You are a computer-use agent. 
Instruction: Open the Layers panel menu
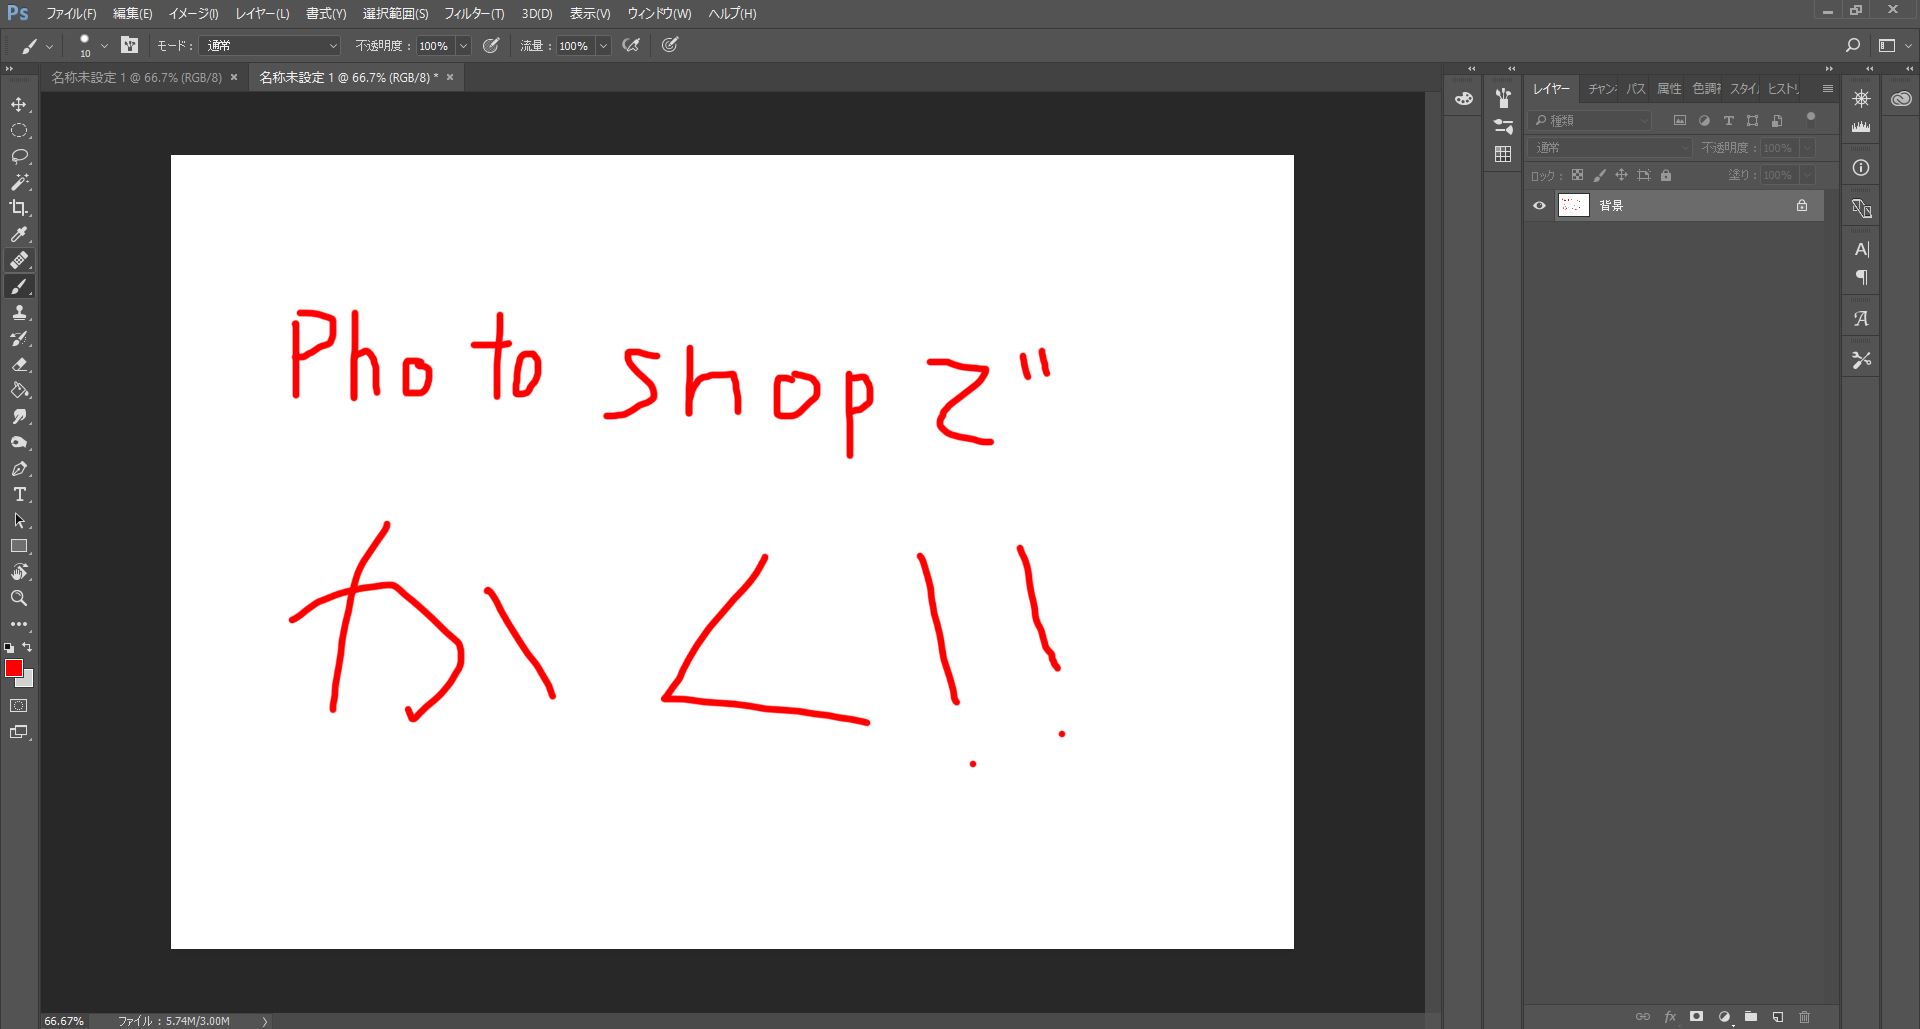1828,89
